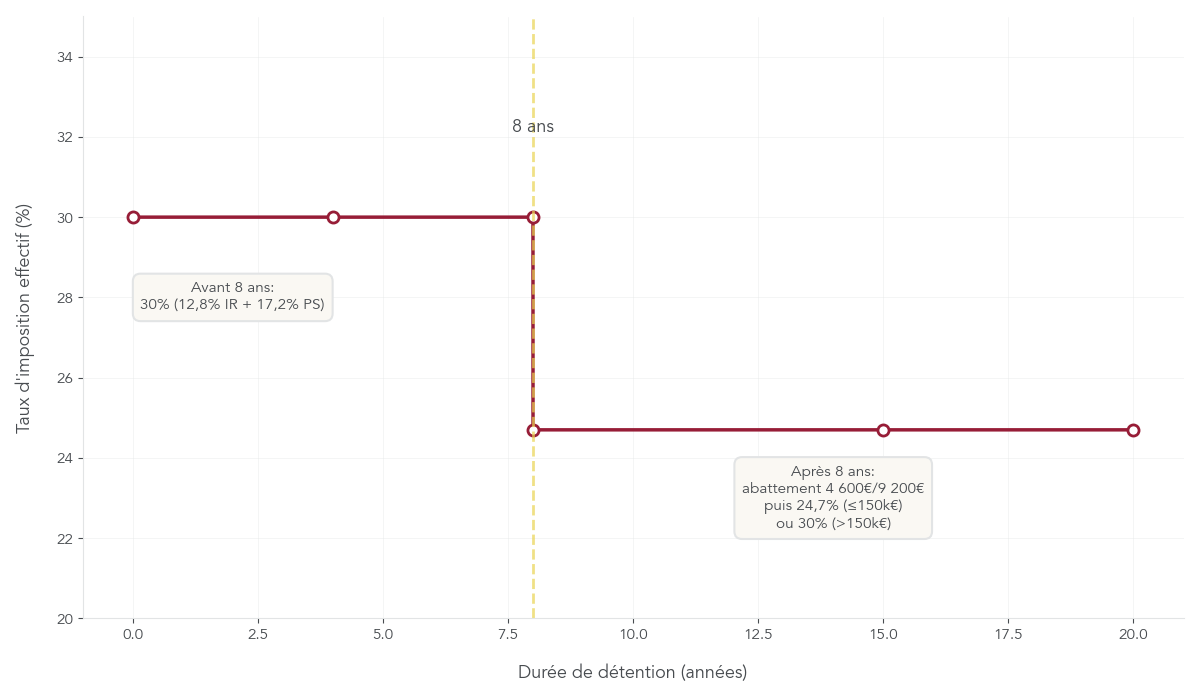This screenshot has height=700, width=1200.
Task: Click the 34 tick label on y-axis
Action: 65,58
